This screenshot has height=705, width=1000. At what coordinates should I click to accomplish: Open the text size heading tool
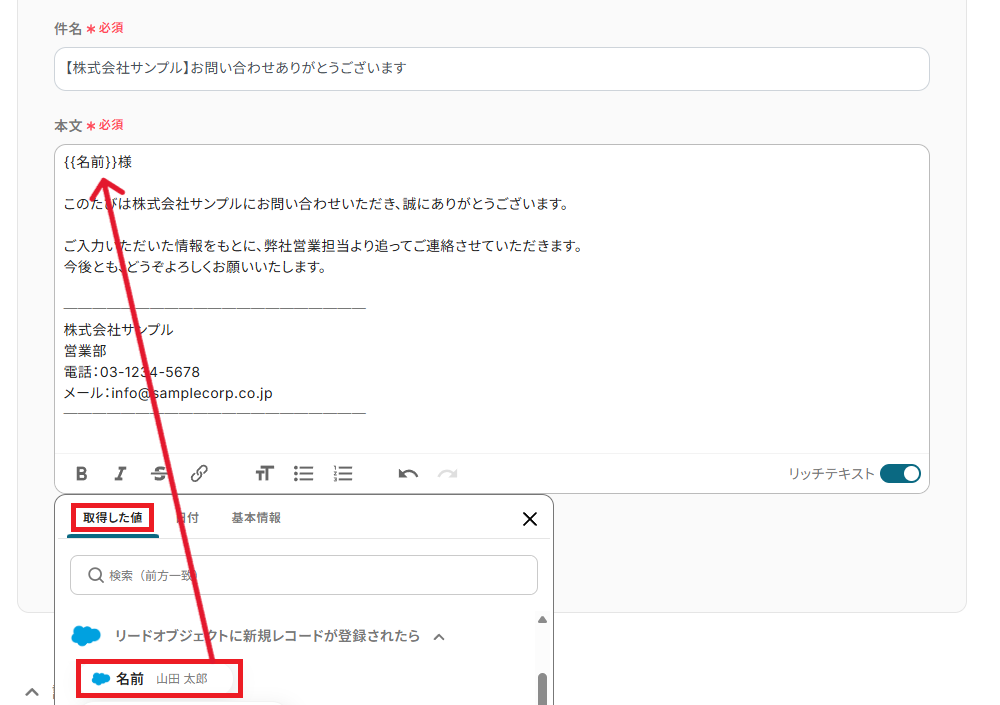pos(264,474)
